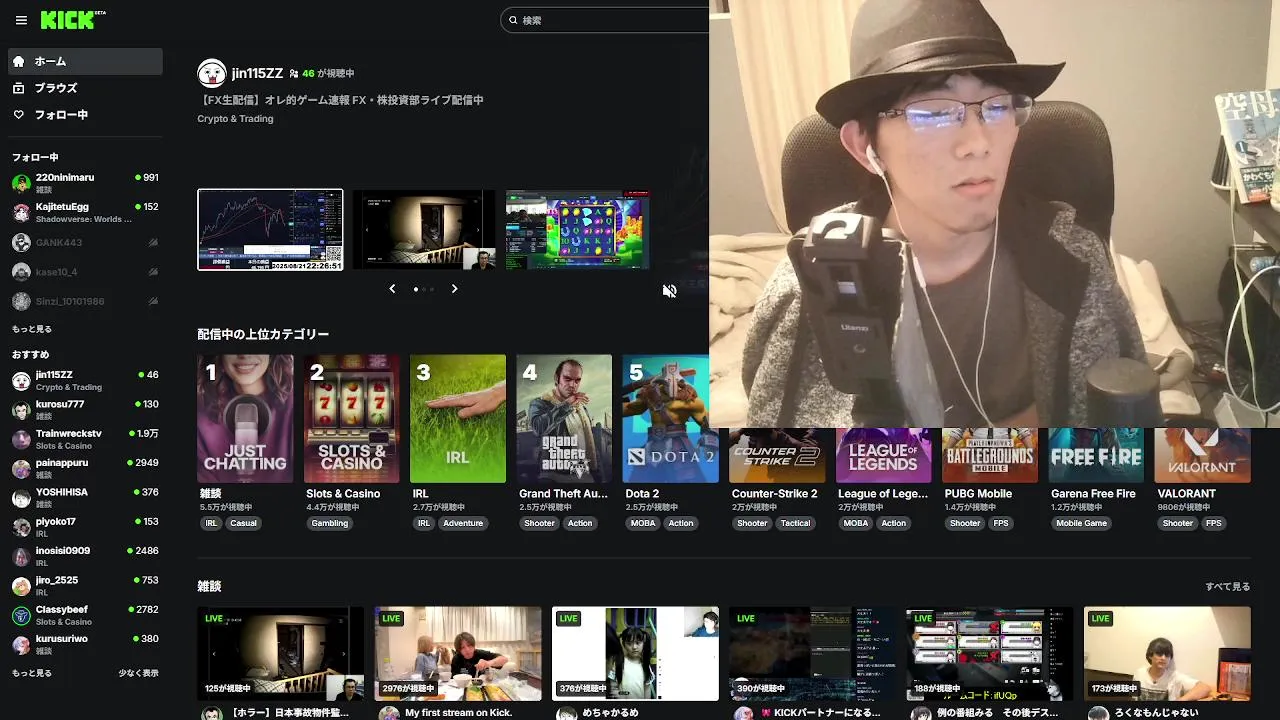1280x720 pixels.
Task: Unmute the featured stream audio
Action: 670,291
